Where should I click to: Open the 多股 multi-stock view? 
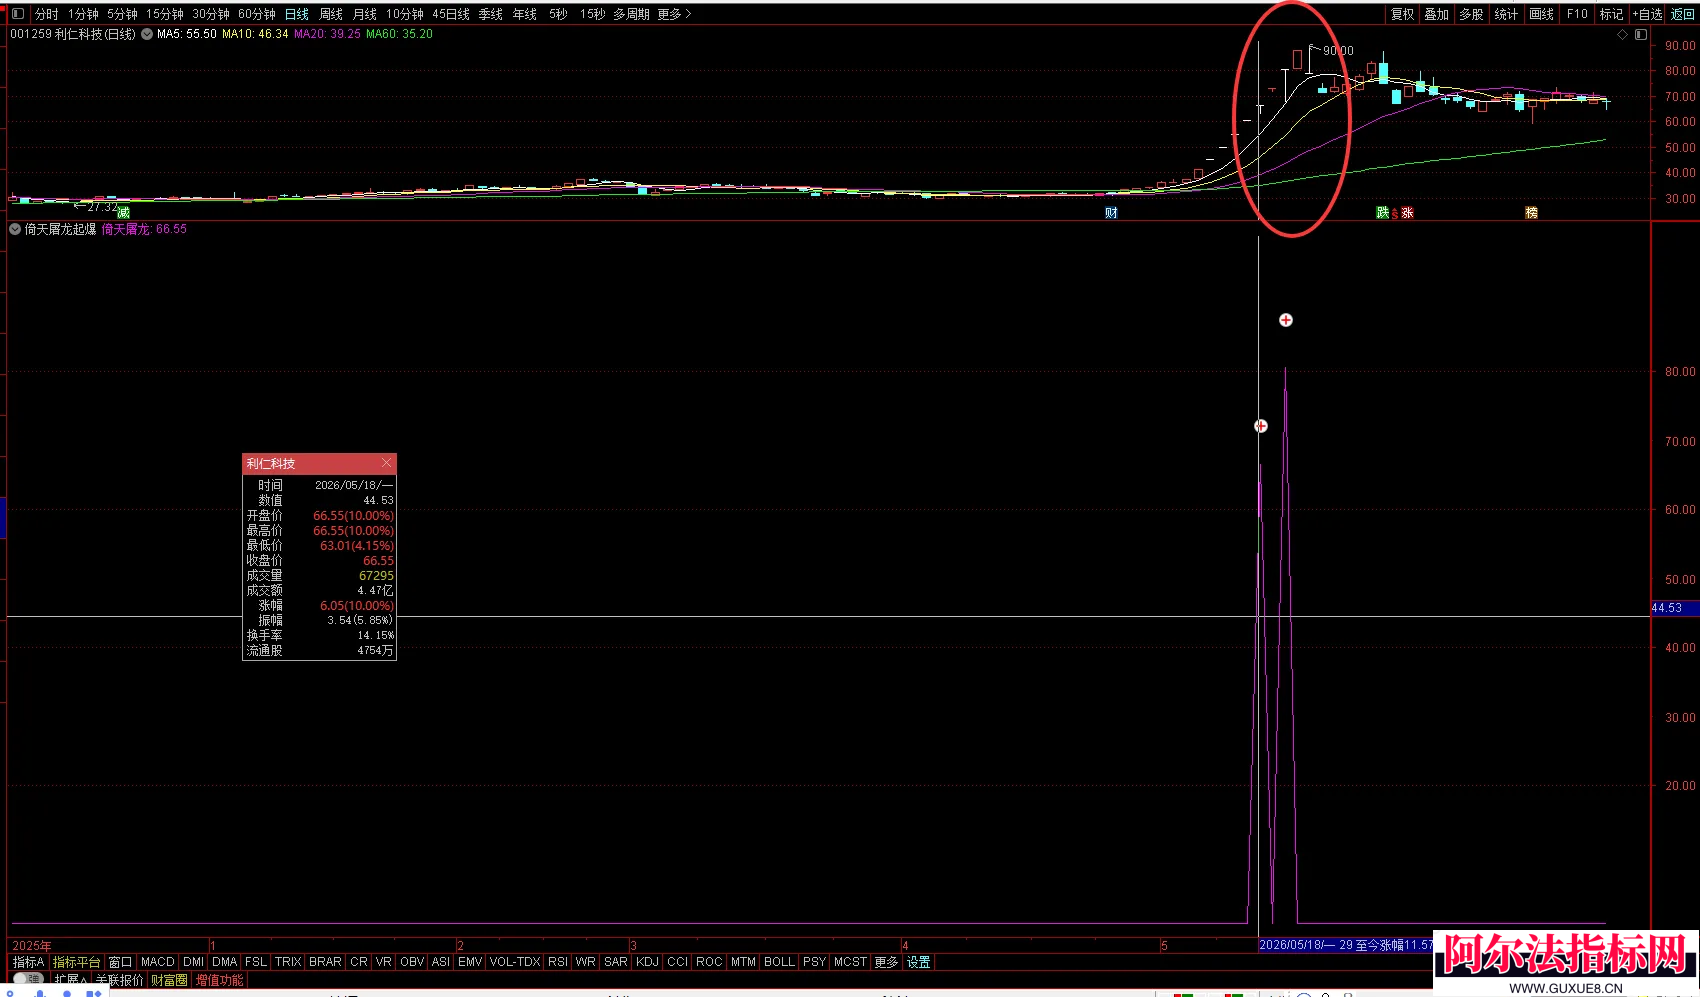[x=1471, y=14]
